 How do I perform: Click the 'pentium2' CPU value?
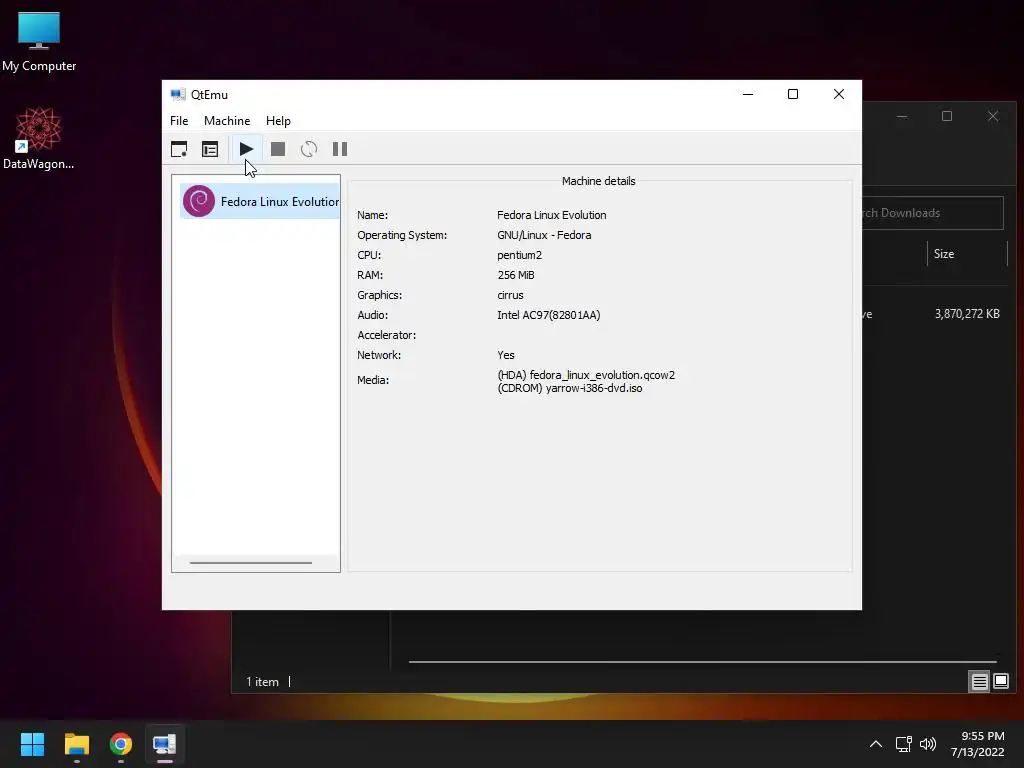tap(519, 255)
